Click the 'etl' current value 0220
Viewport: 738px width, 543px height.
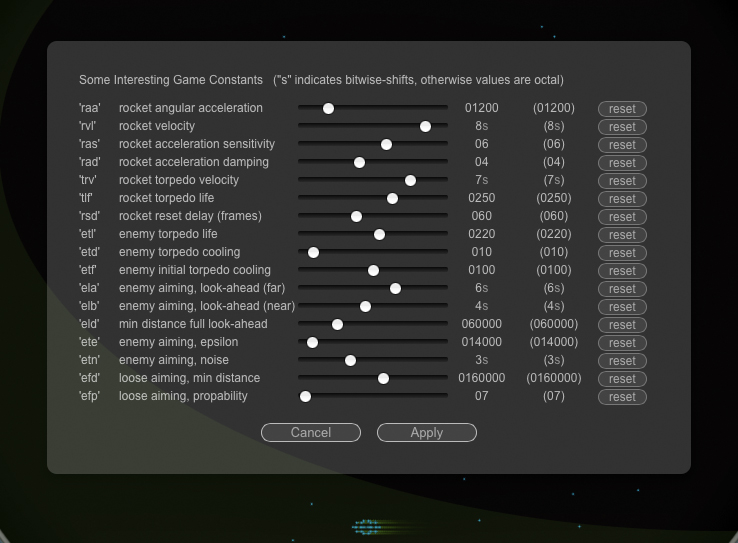[481, 234]
